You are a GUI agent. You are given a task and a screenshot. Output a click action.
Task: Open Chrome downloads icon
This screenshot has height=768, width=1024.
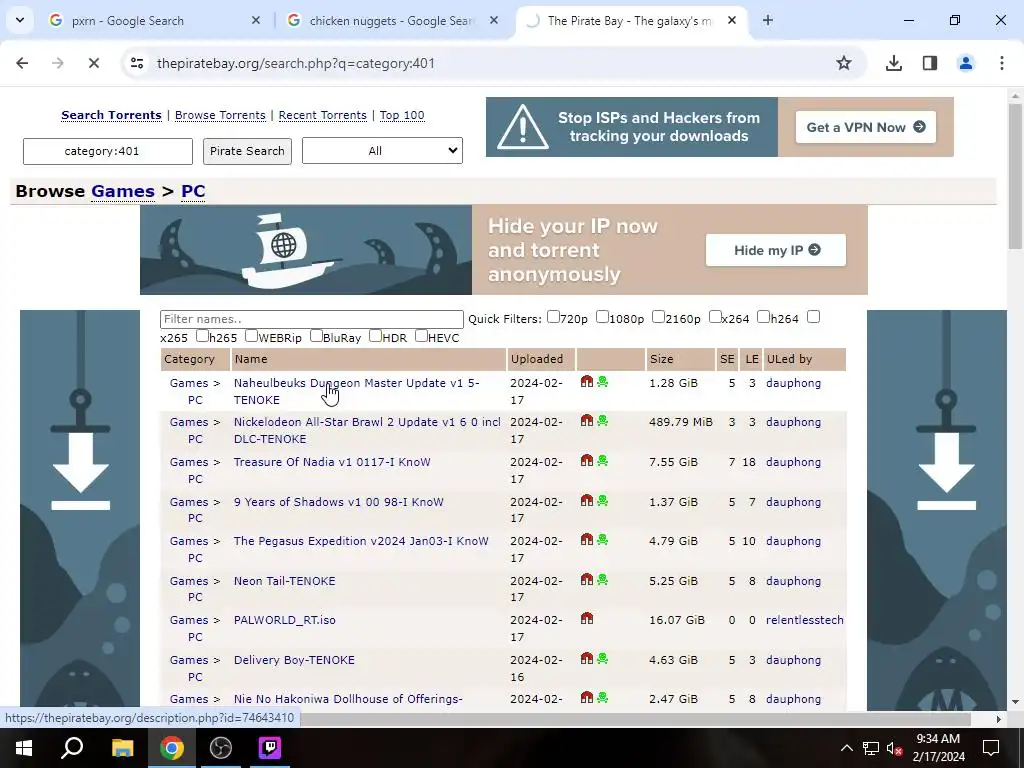point(893,63)
